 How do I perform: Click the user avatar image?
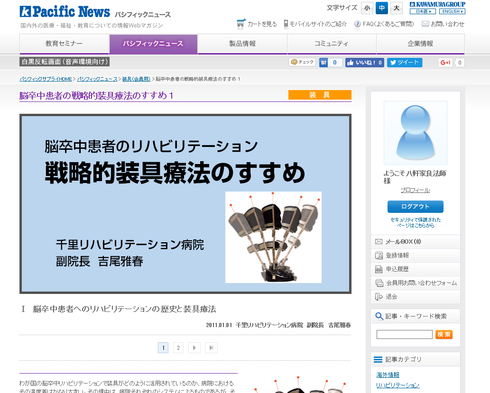[x=415, y=133]
